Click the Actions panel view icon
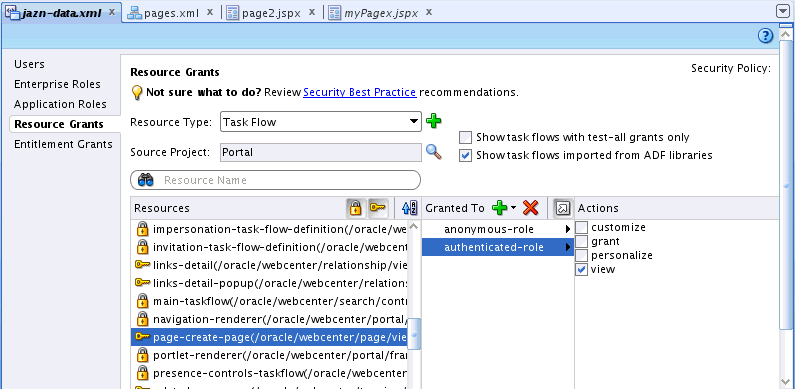795x389 pixels. coord(563,207)
